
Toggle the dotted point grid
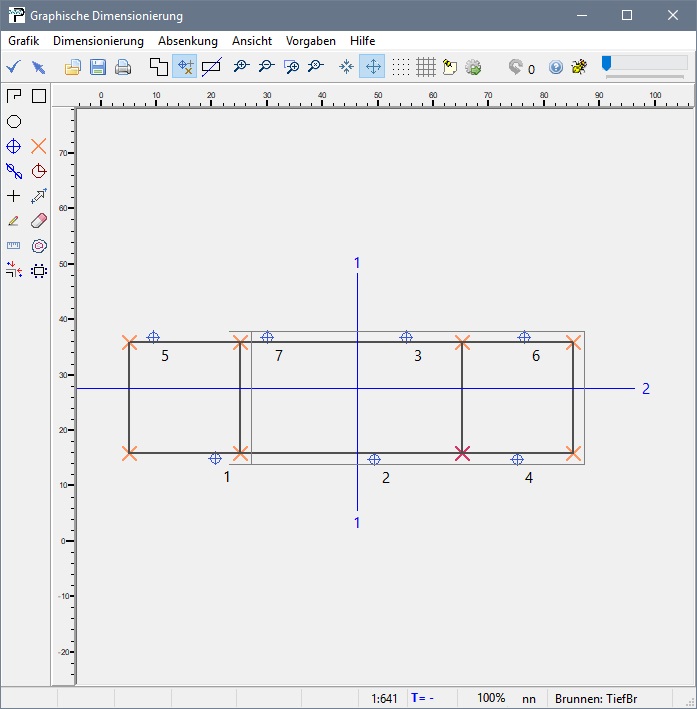401,67
